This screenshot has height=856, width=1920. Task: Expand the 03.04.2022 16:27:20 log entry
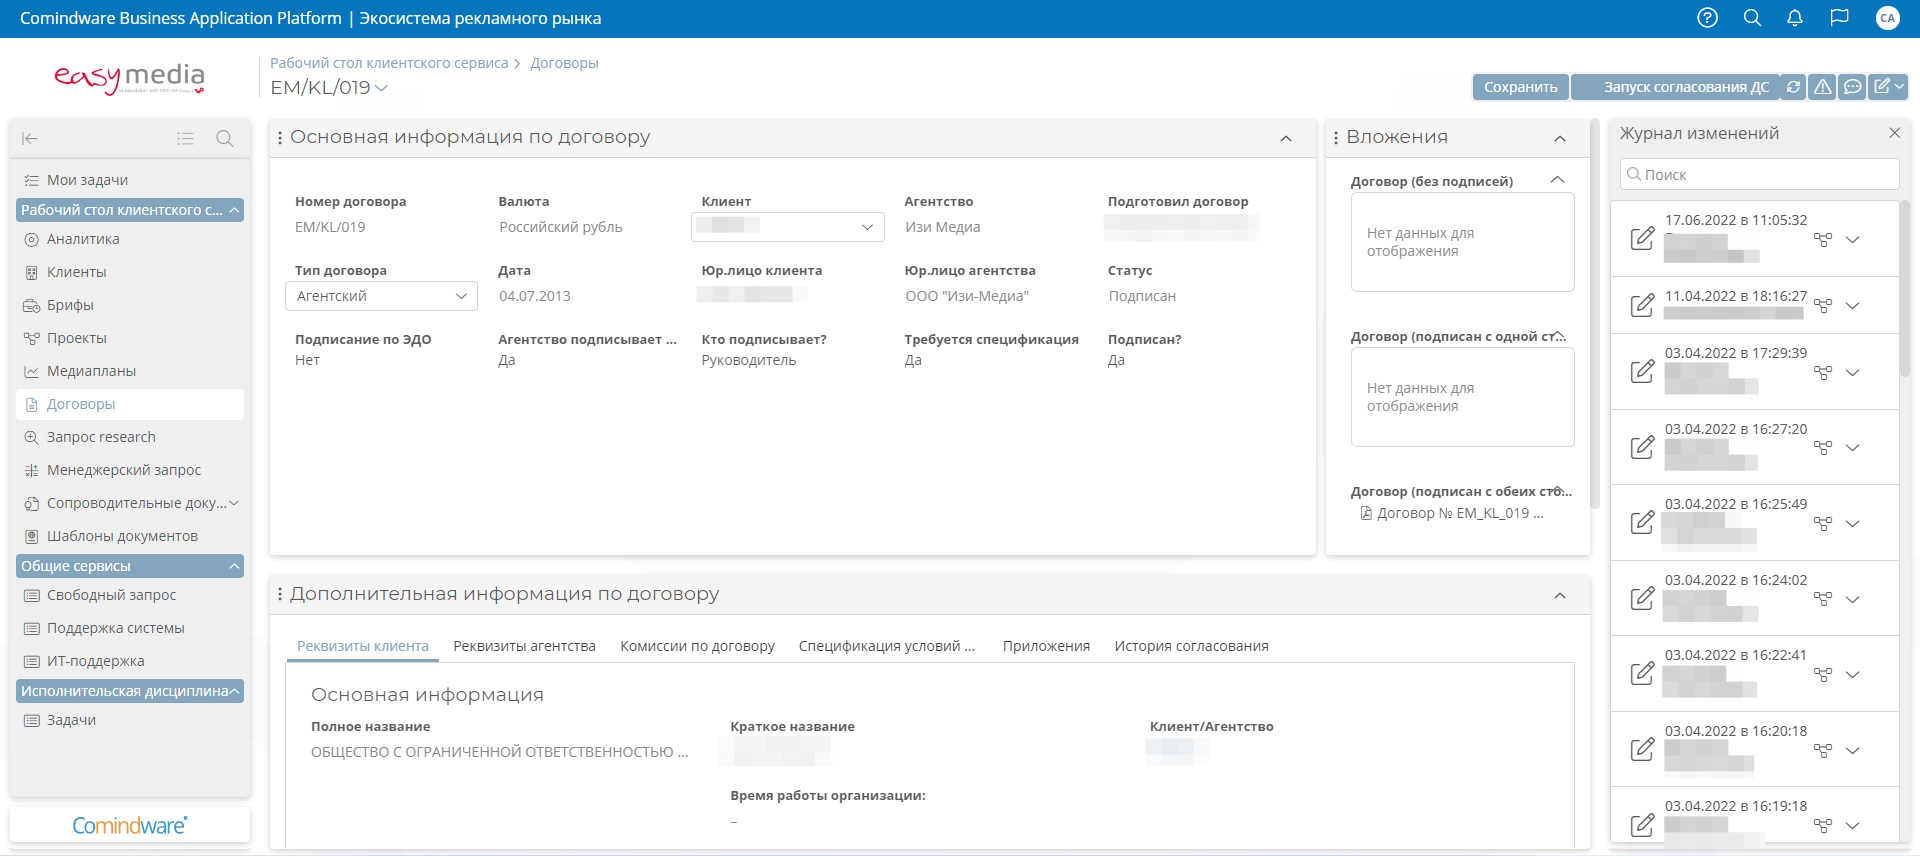(1852, 448)
